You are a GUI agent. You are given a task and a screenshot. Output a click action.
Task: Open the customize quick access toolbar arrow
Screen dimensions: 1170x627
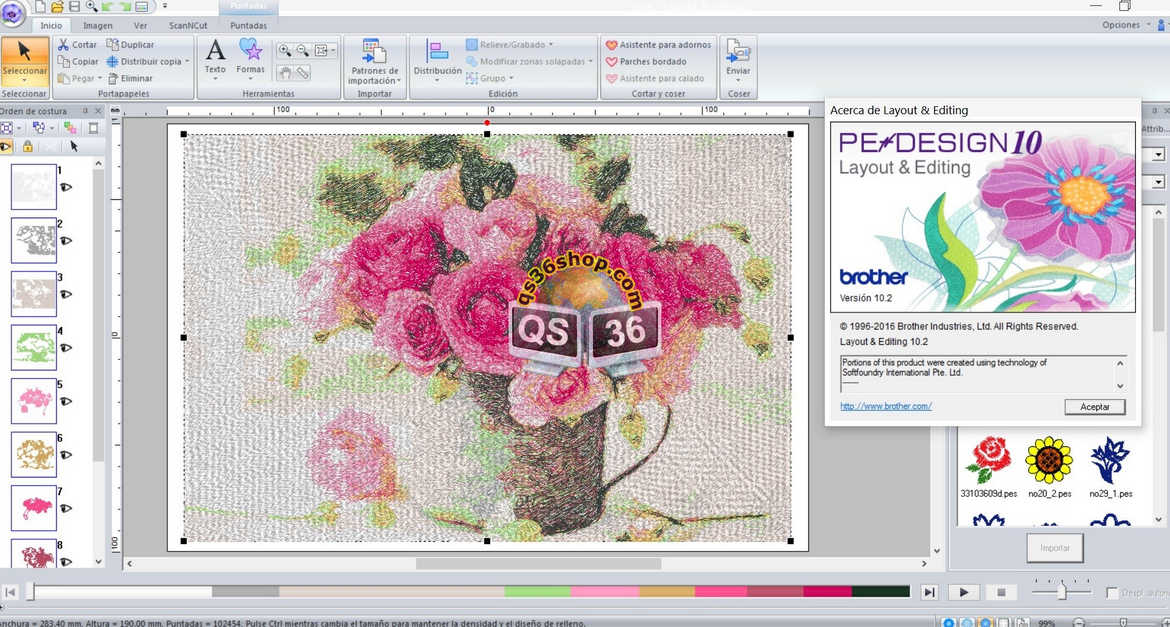(164, 7)
